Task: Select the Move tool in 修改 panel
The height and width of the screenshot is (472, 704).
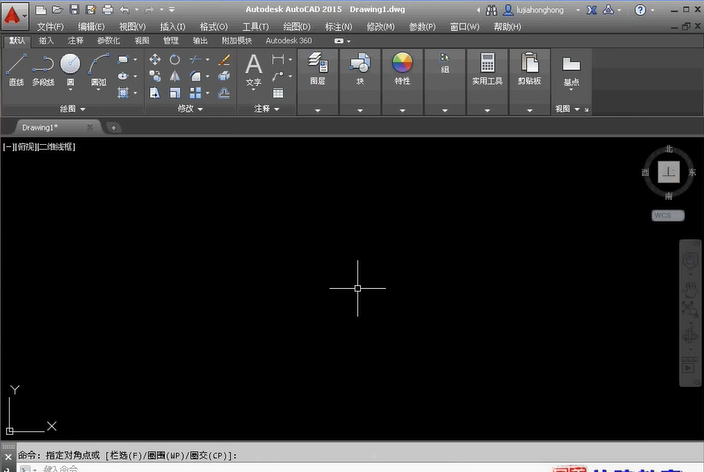Action: (x=155, y=59)
